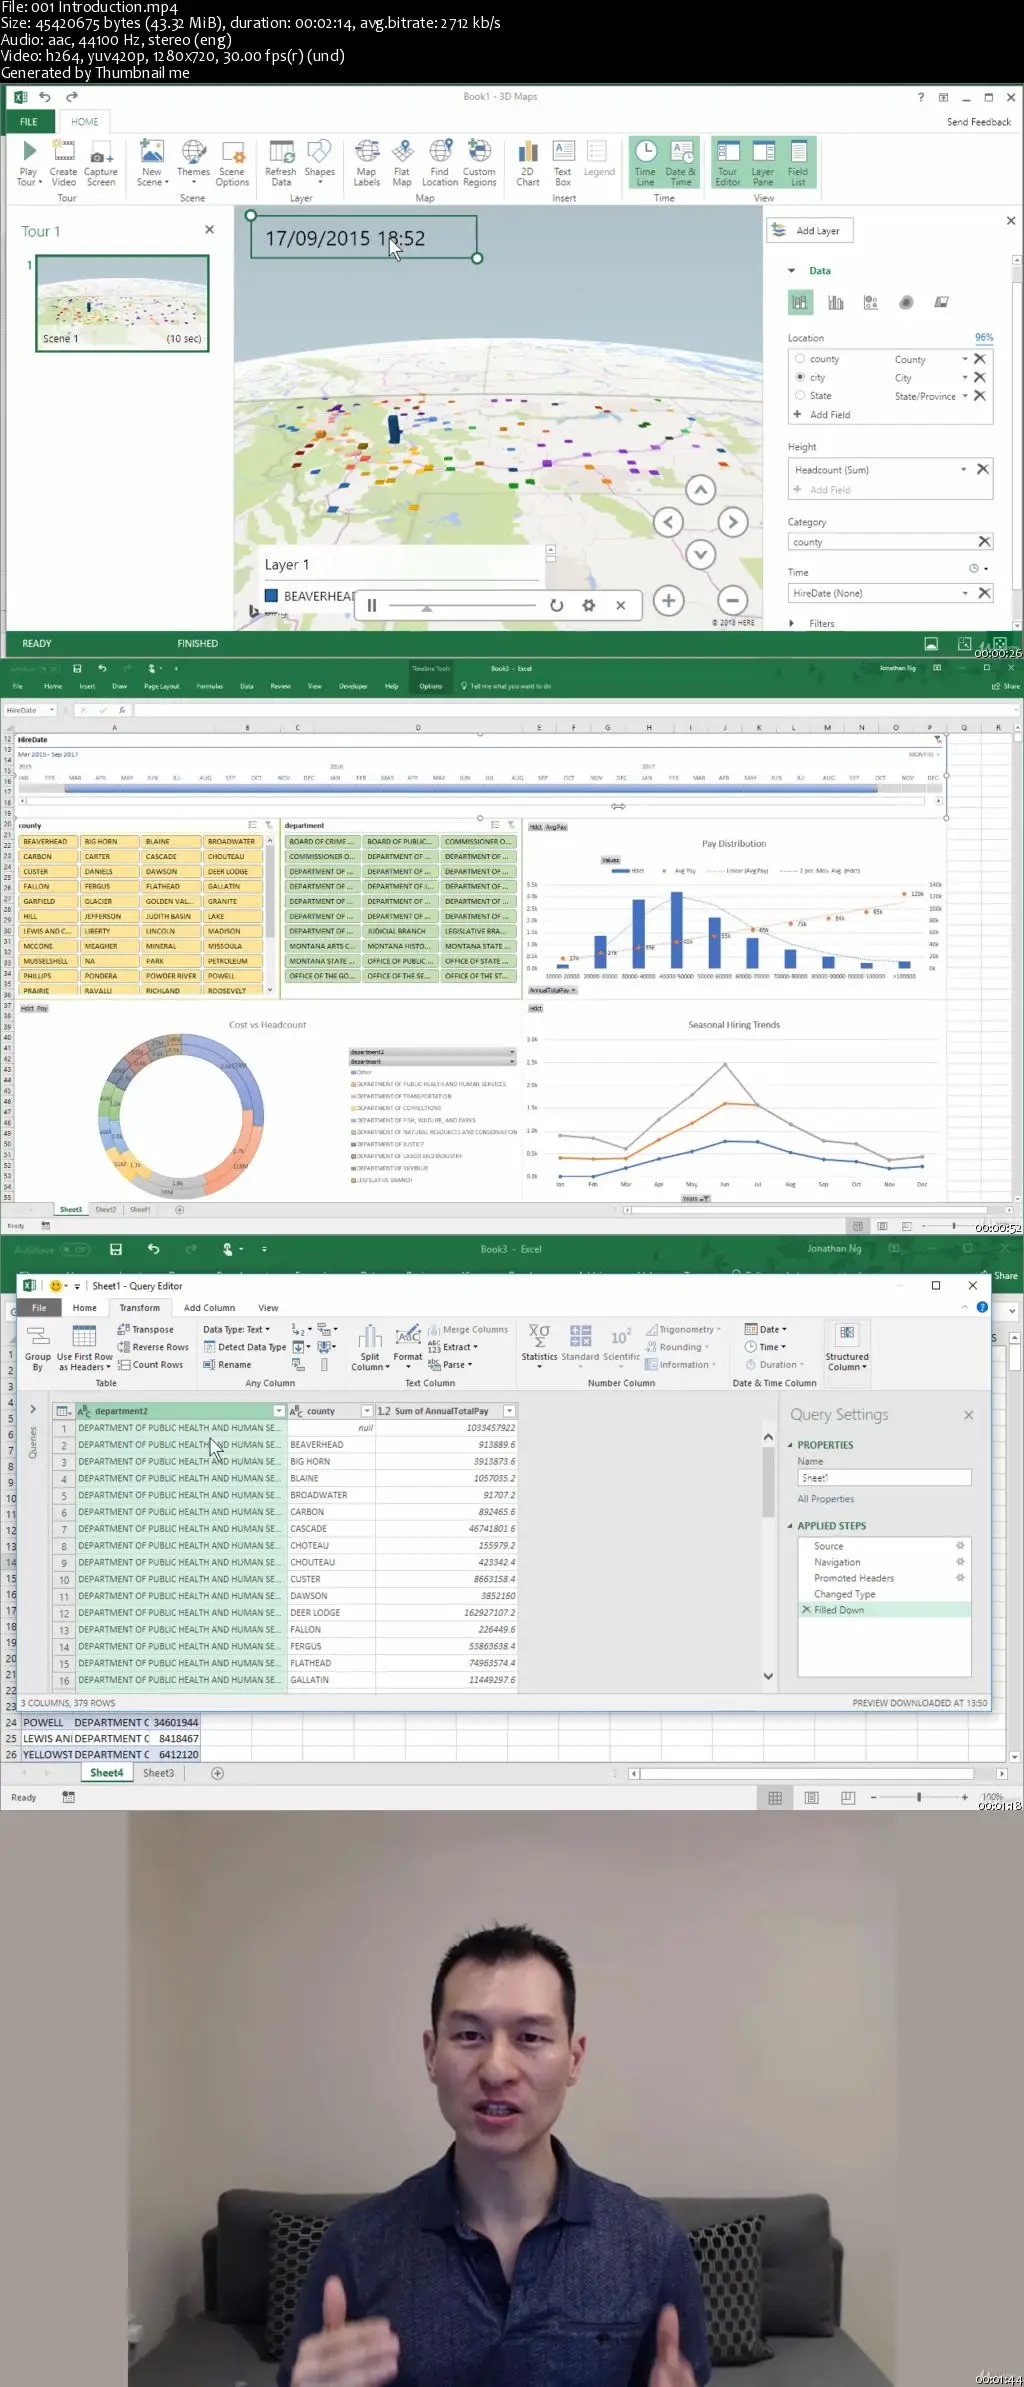
Task: Click the map zoom out button
Action: (x=733, y=601)
